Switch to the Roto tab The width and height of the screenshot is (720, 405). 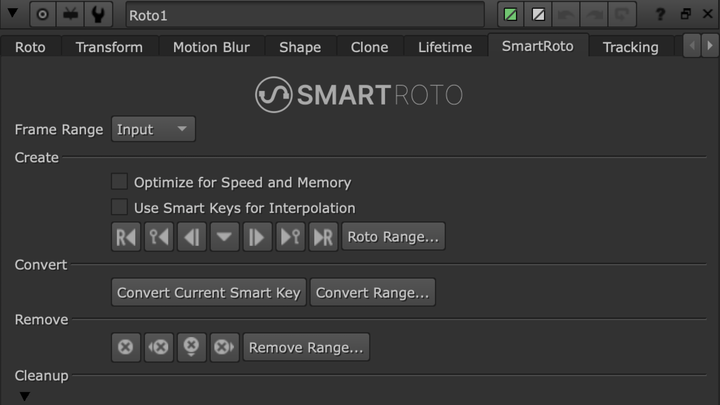coord(30,47)
